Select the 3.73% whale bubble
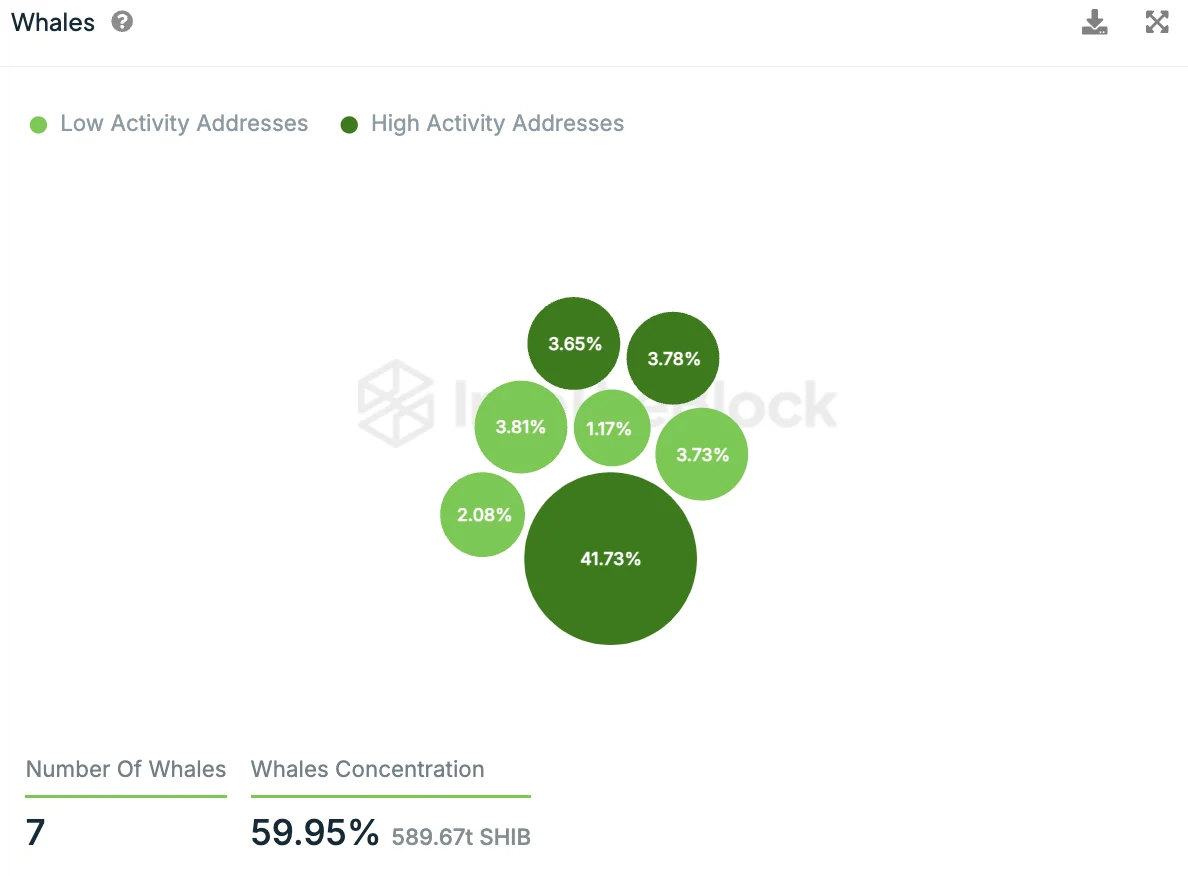Image resolution: width=1188 pixels, height=876 pixels. point(702,454)
